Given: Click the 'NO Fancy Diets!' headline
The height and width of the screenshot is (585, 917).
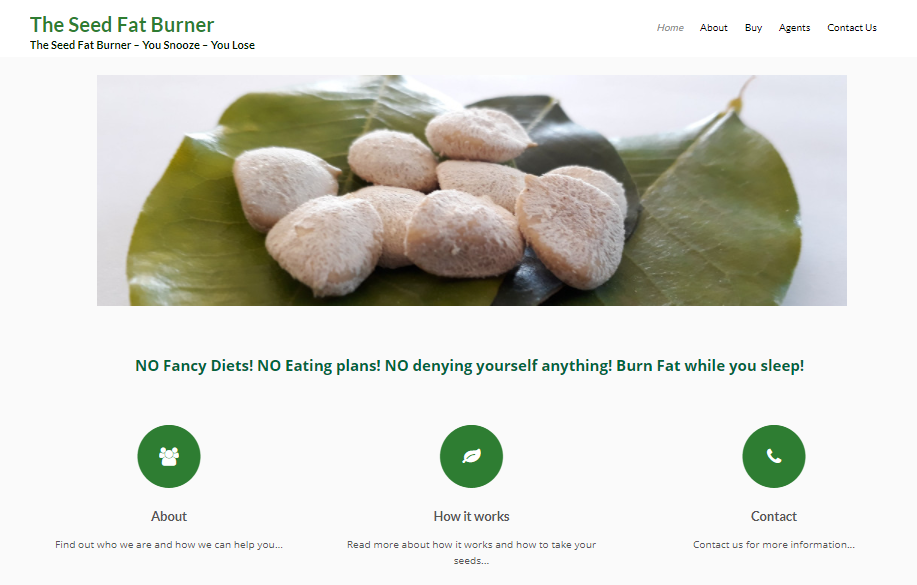Looking at the screenshot, I should click(470, 366).
